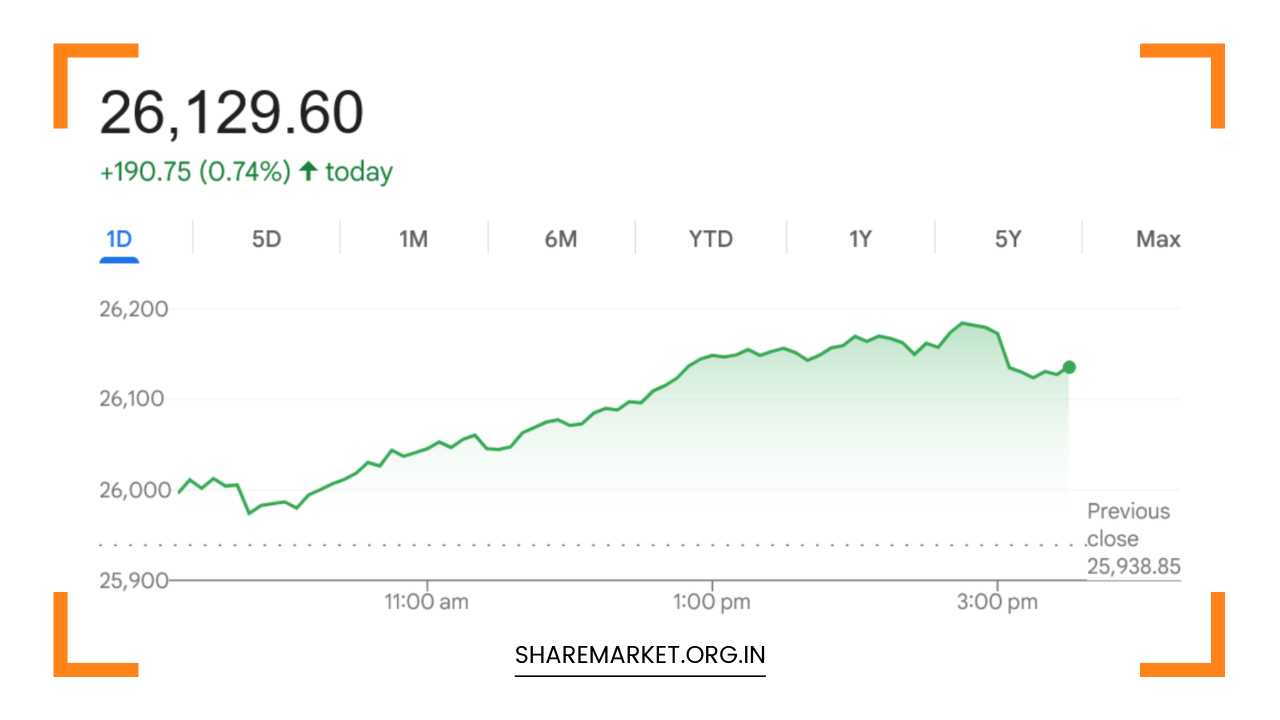The image size is (1280, 720).
Task: Select the Max range tab
Action: tap(1158, 239)
